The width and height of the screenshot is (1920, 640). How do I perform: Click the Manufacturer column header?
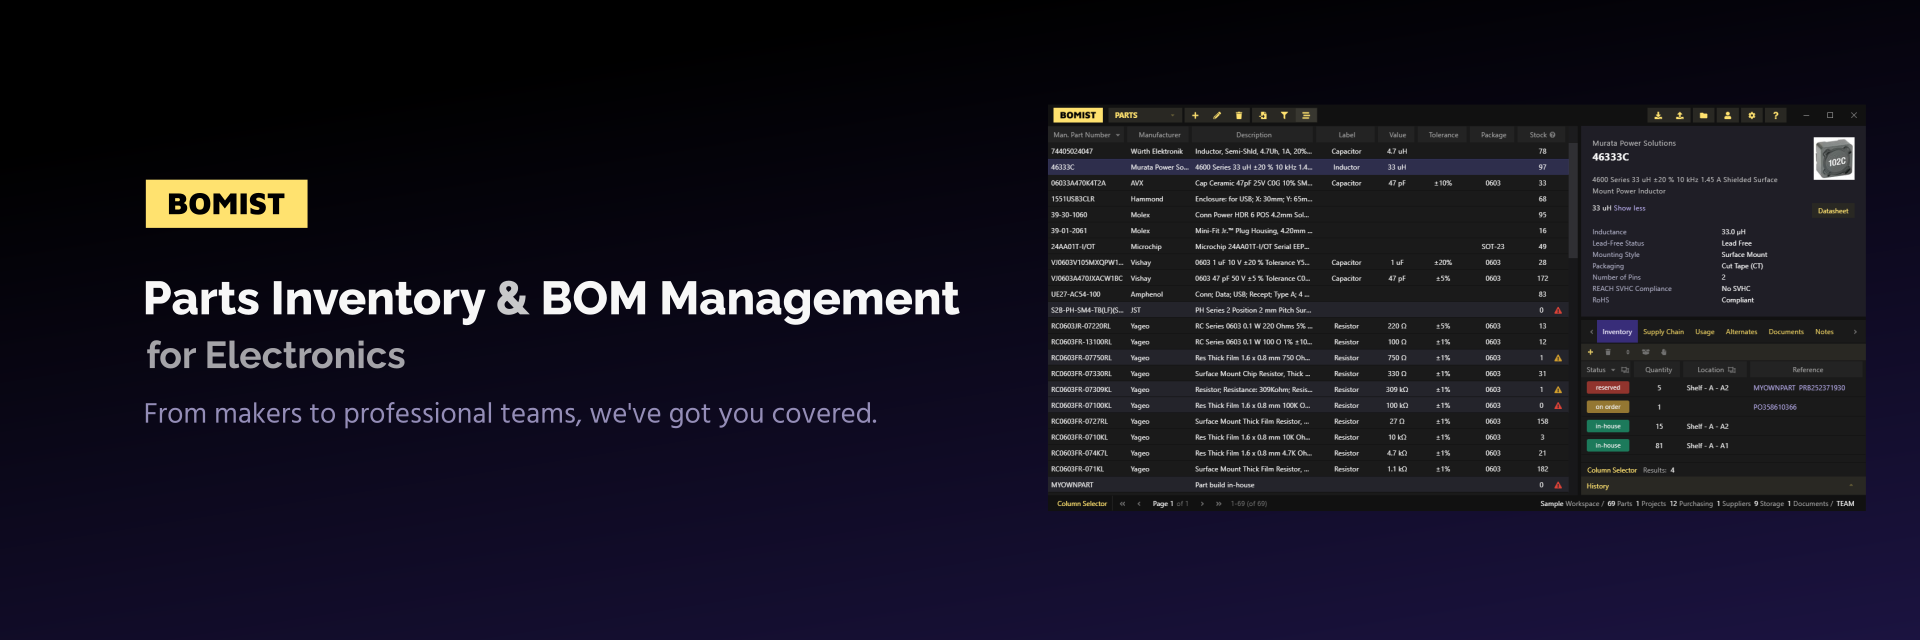(1159, 135)
